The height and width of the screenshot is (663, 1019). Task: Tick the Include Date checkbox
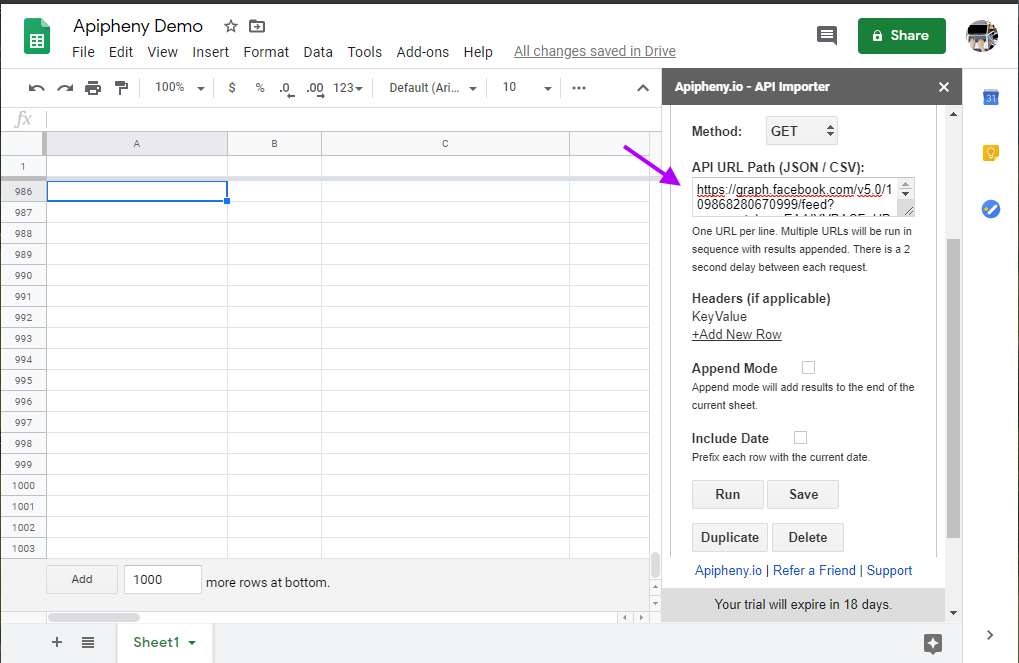pyautogui.click(x=801, y=438)
